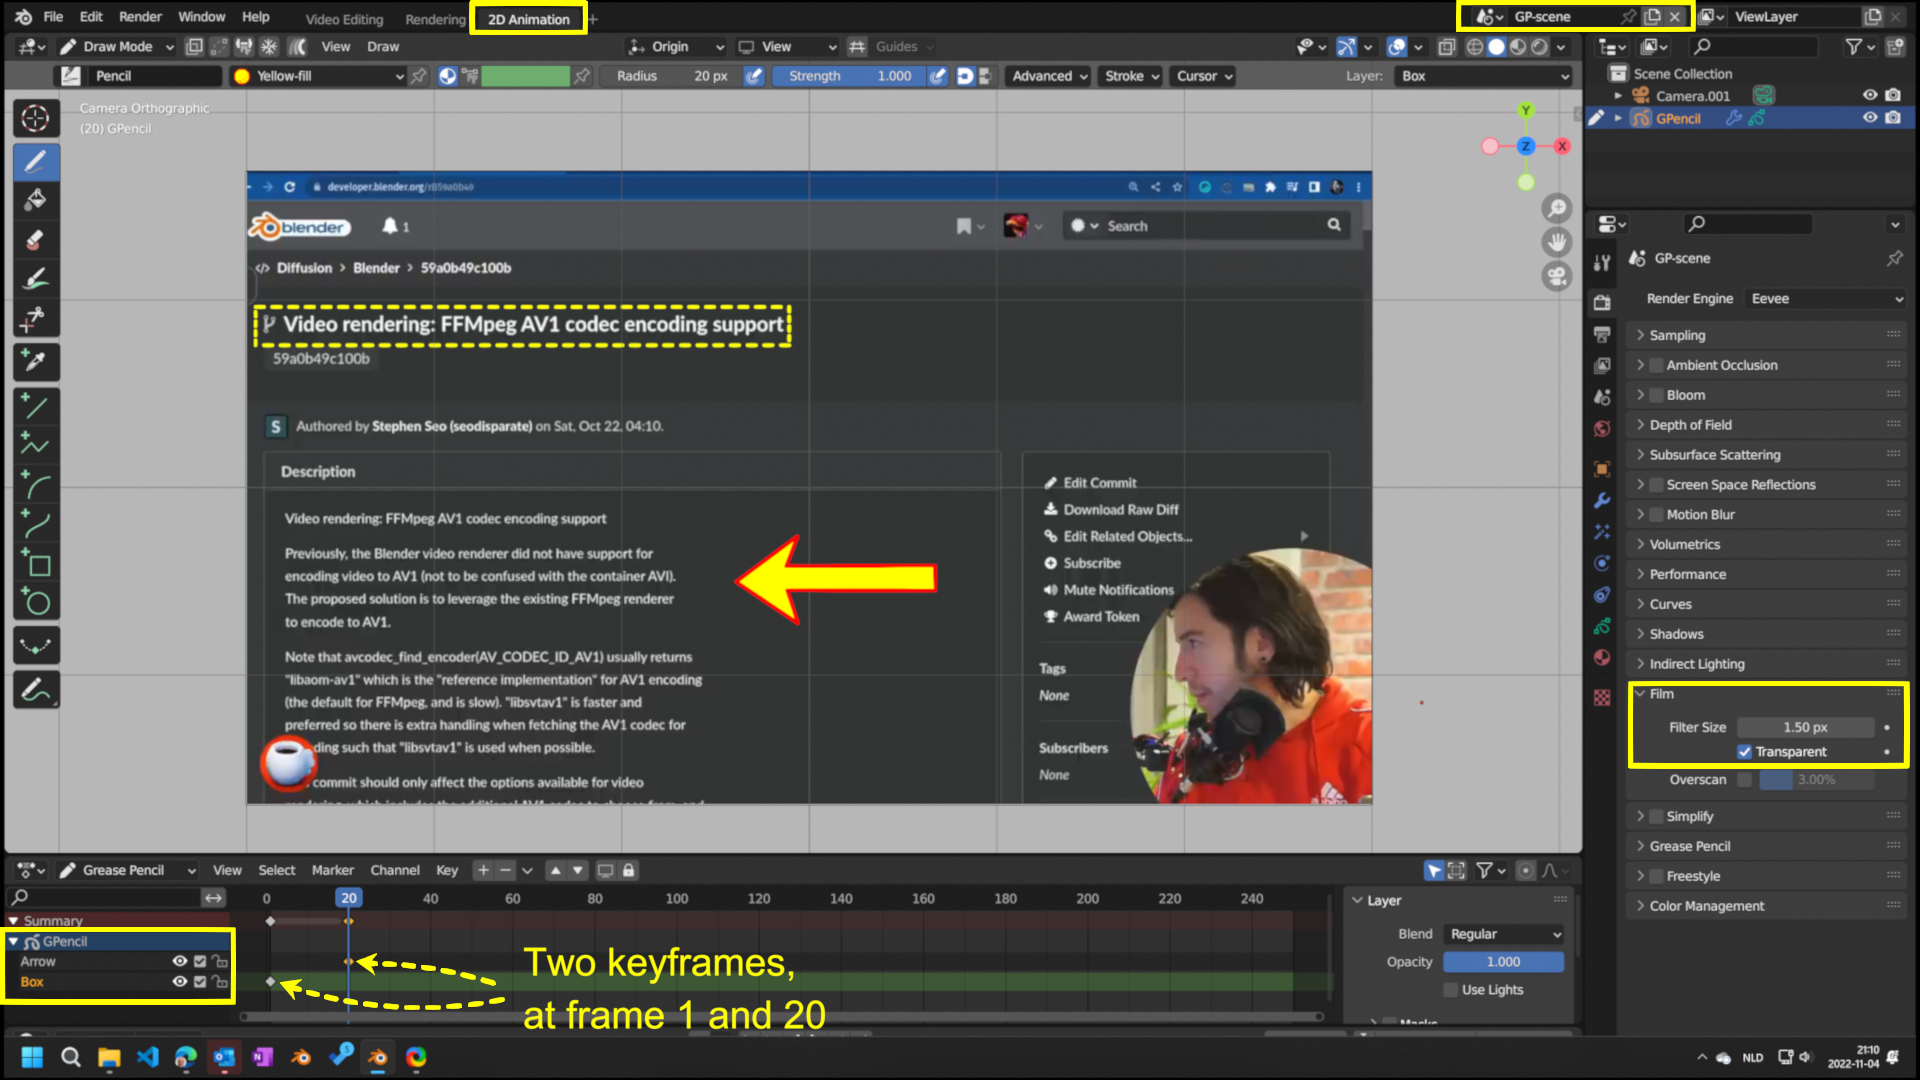
Task: Click the Filter Size value field
Action: [x=1805, y=728]
